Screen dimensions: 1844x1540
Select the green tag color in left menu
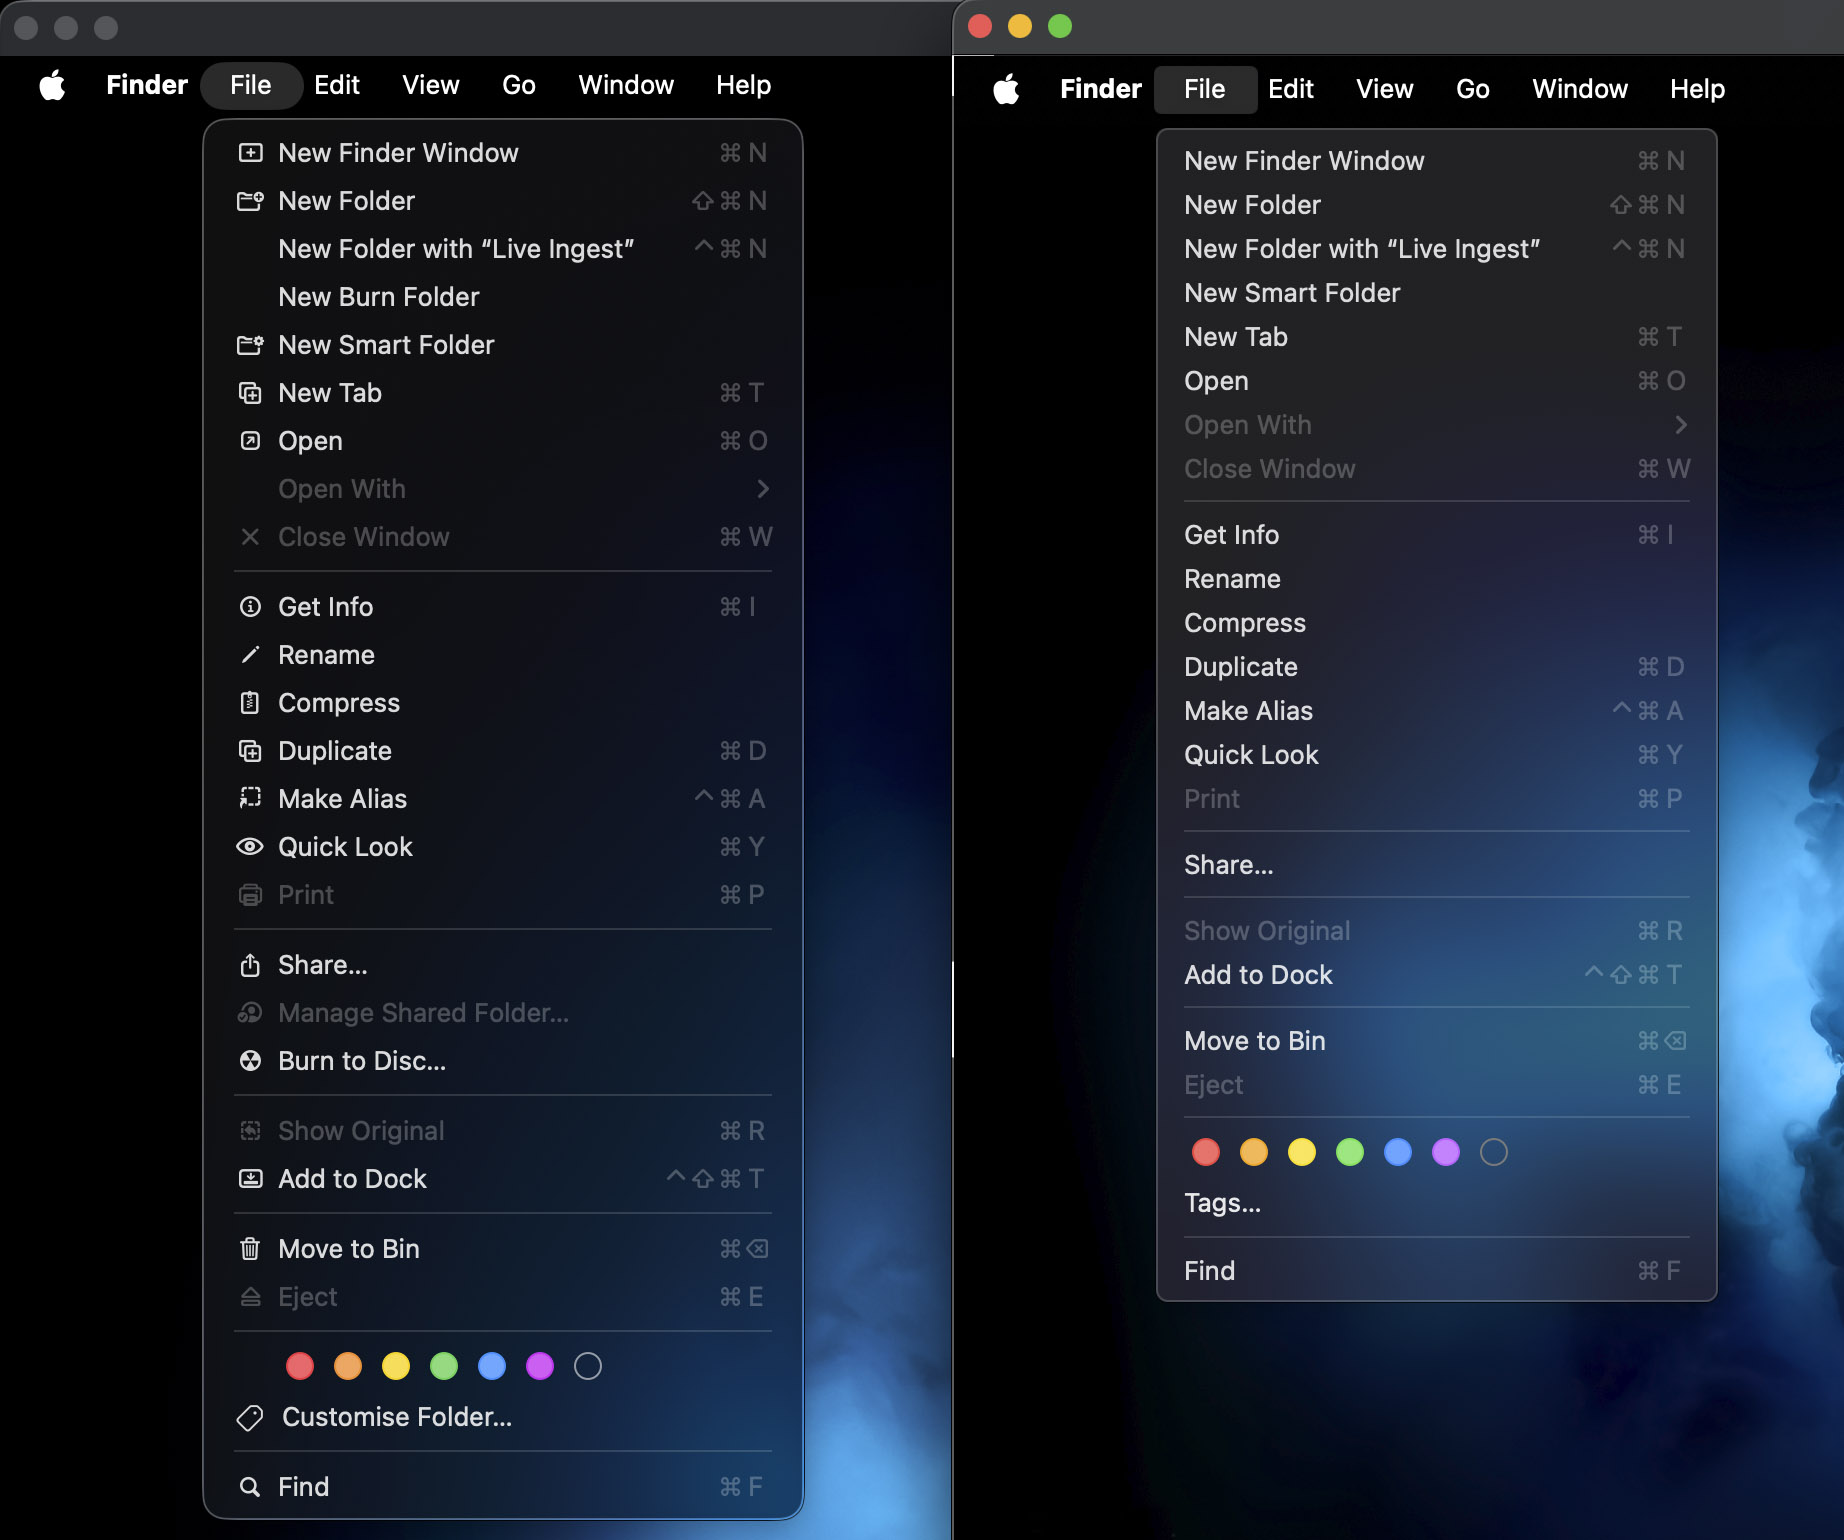tap(444, 1366)
